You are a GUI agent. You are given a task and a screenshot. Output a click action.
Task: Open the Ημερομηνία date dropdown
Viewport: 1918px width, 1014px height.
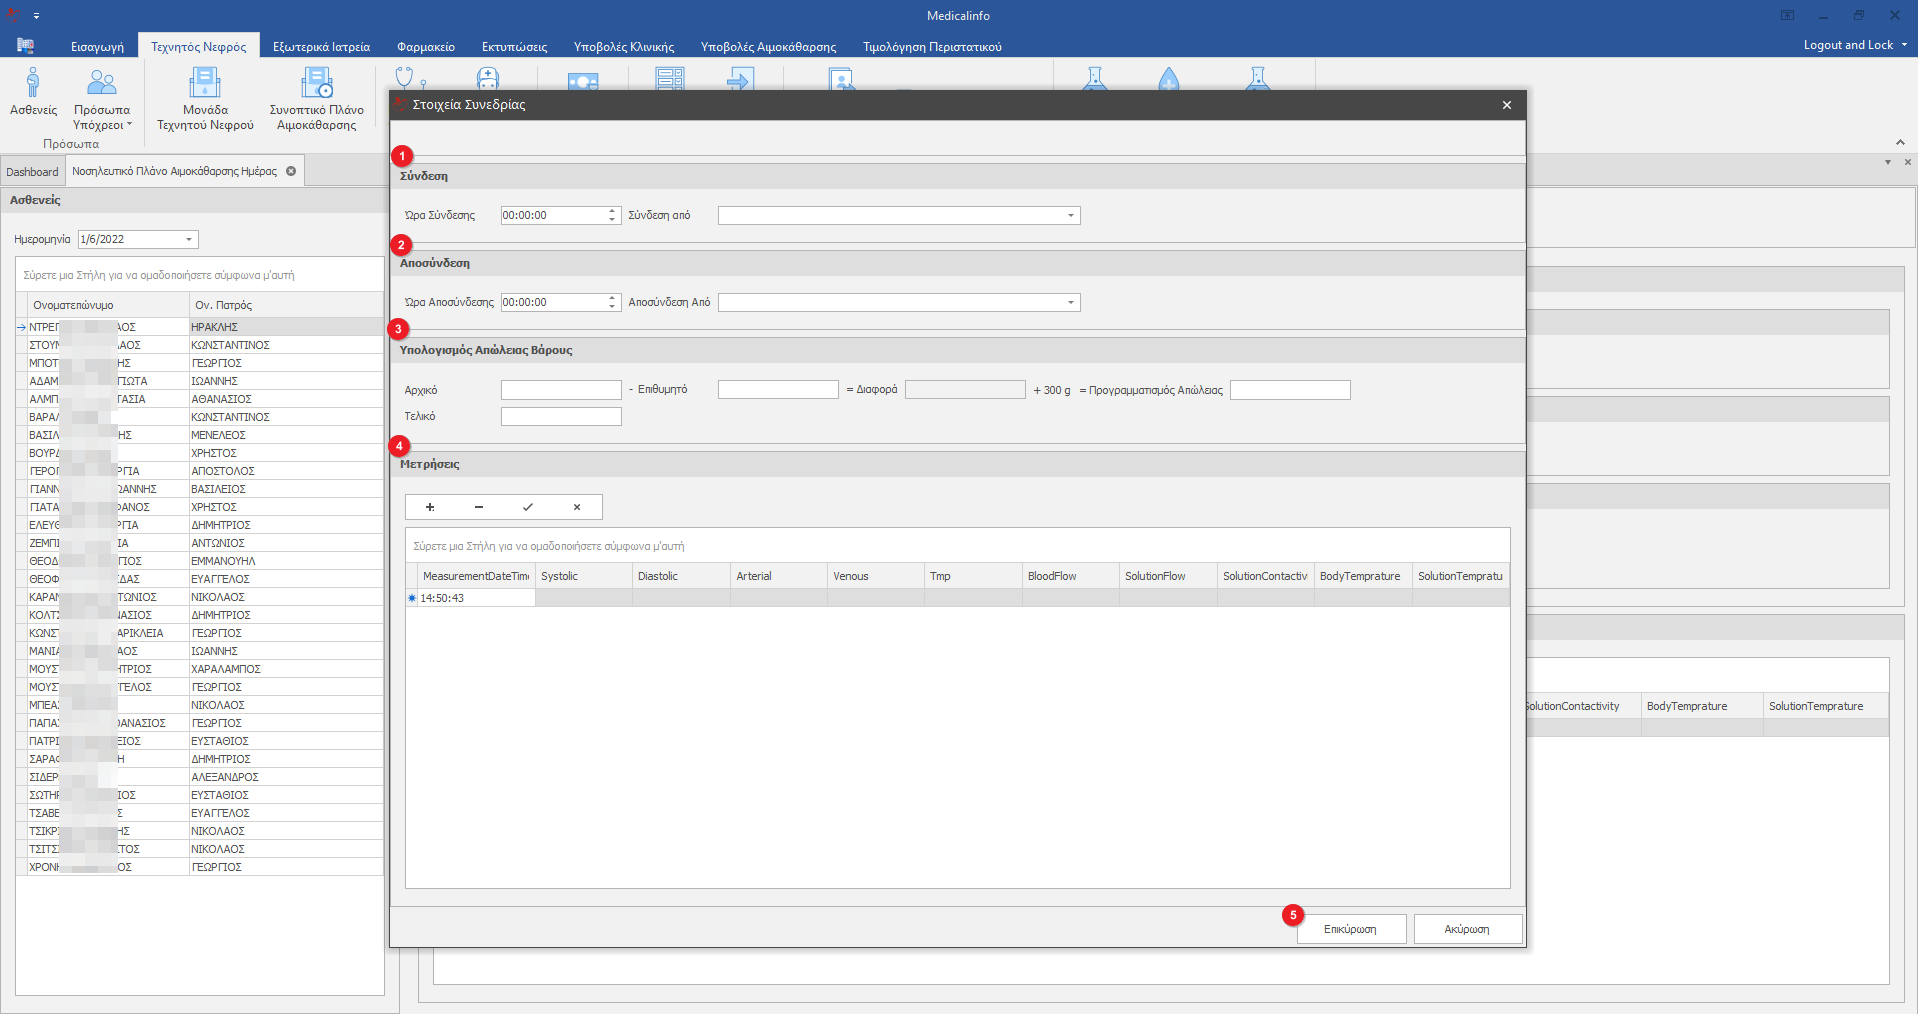[x=189, y=240]
